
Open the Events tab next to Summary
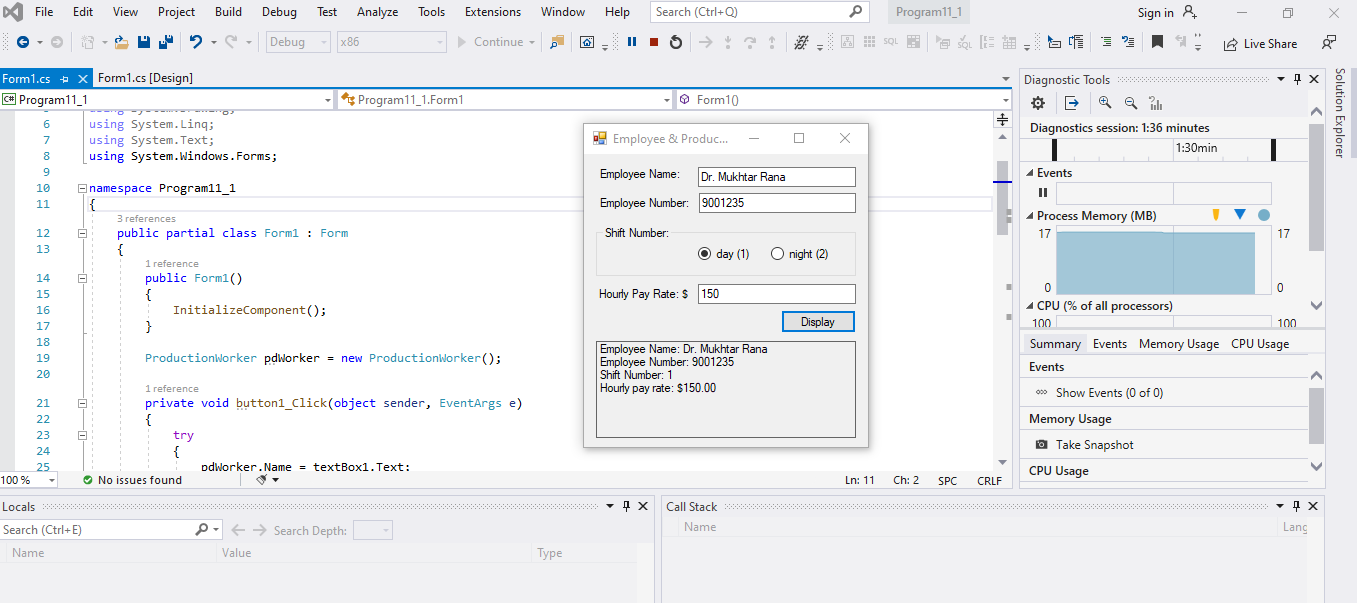1110,344
